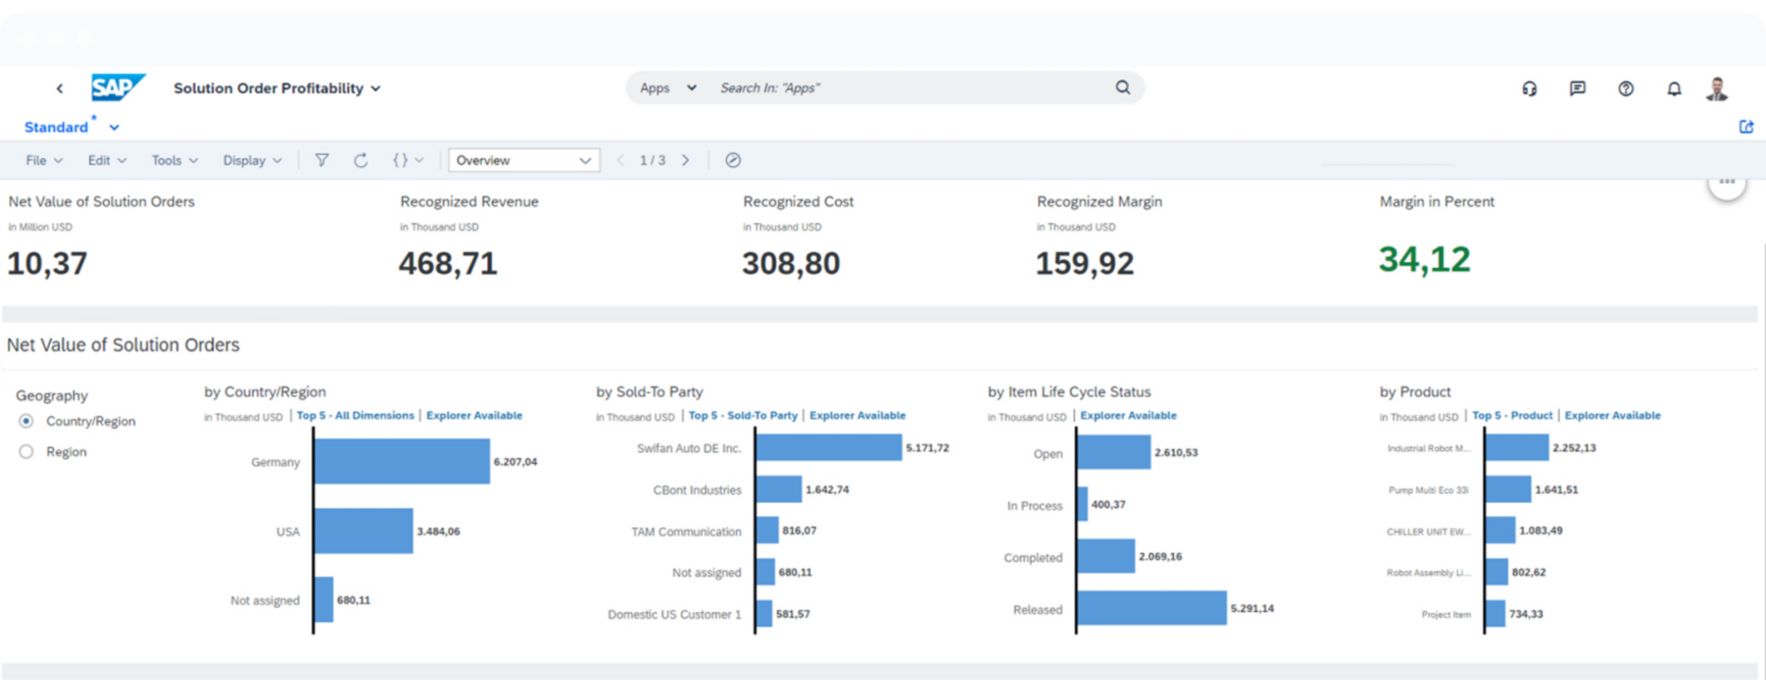Select the Region radio button

[27, 452]
